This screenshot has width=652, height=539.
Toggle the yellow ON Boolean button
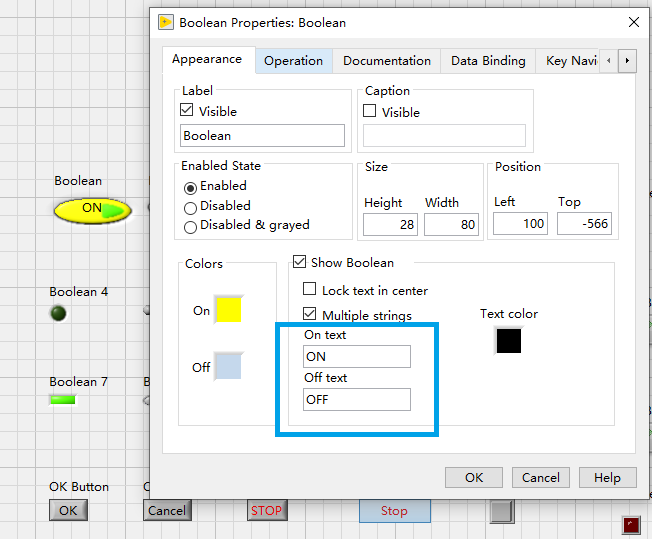[93, 210]
